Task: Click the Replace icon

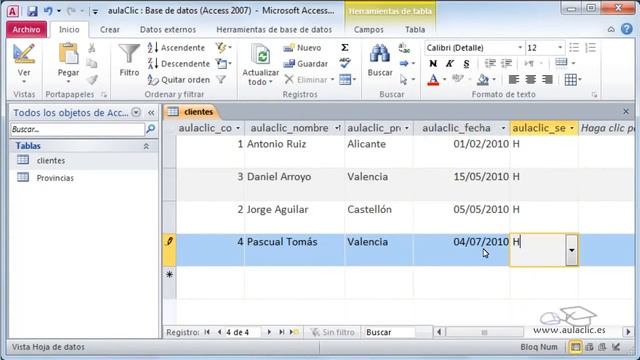Action: point(404,48)
